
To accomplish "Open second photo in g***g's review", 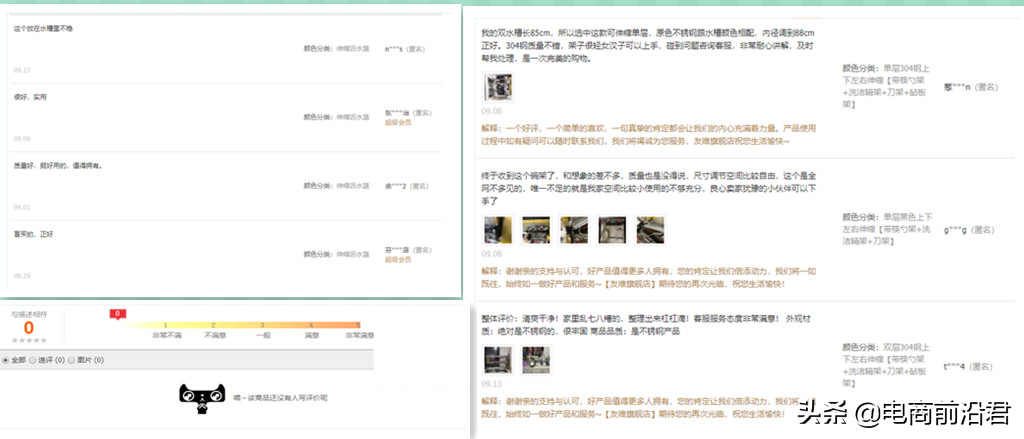I will pos(536,230).
